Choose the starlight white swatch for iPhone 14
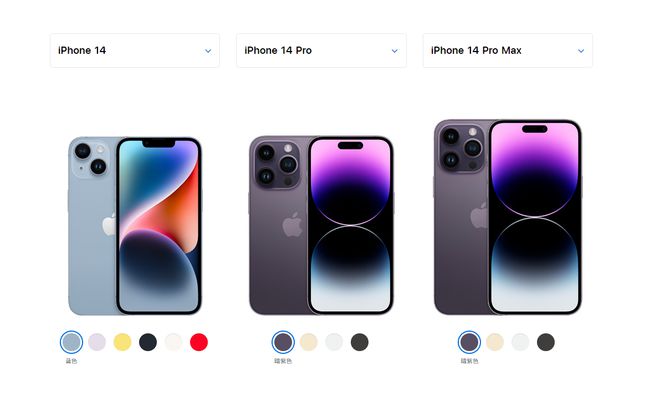This screenshot has height=411, width=660. [x=173, y=342]
